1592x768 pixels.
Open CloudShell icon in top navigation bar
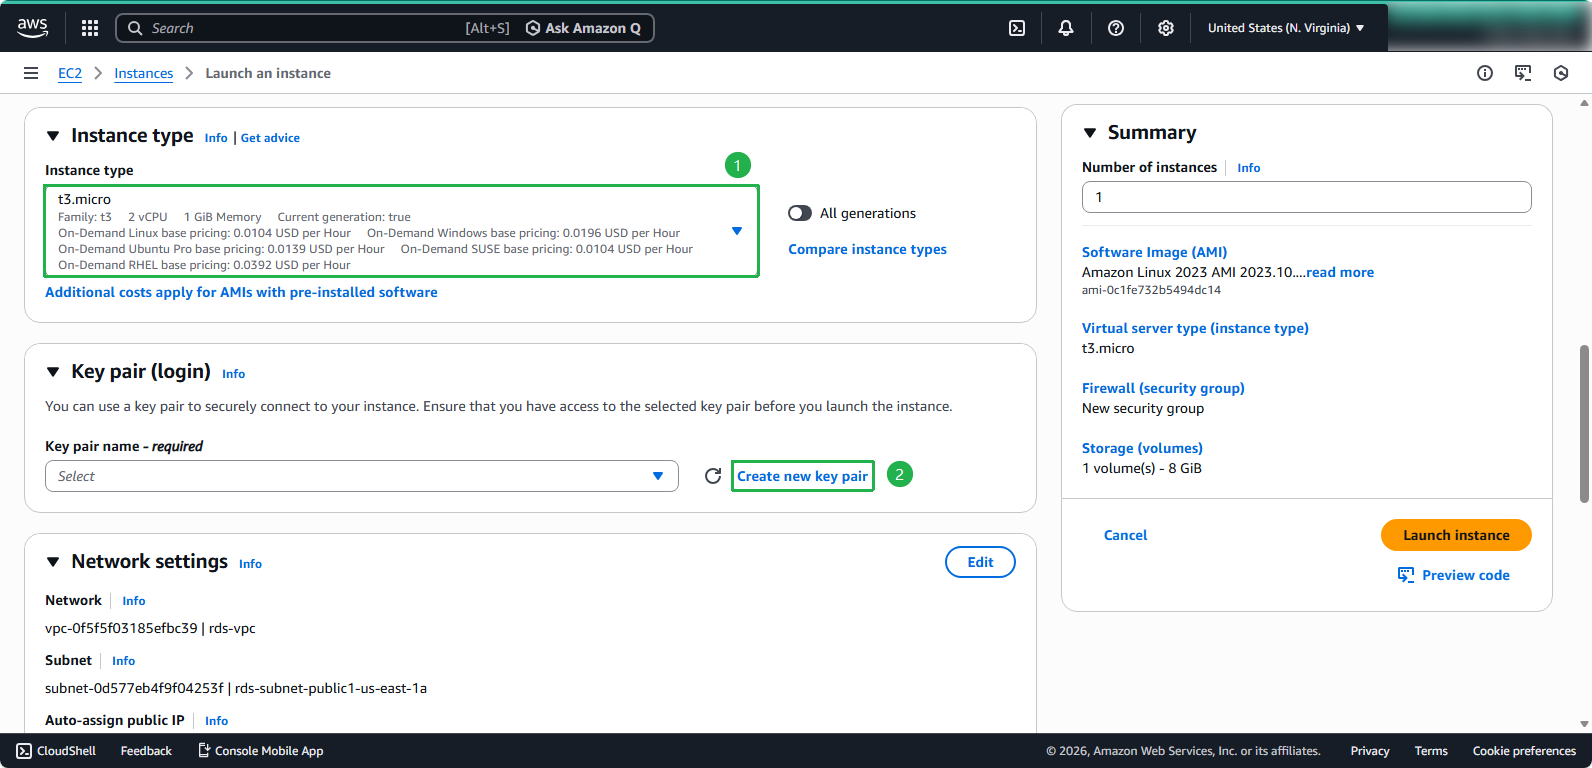1017,28
